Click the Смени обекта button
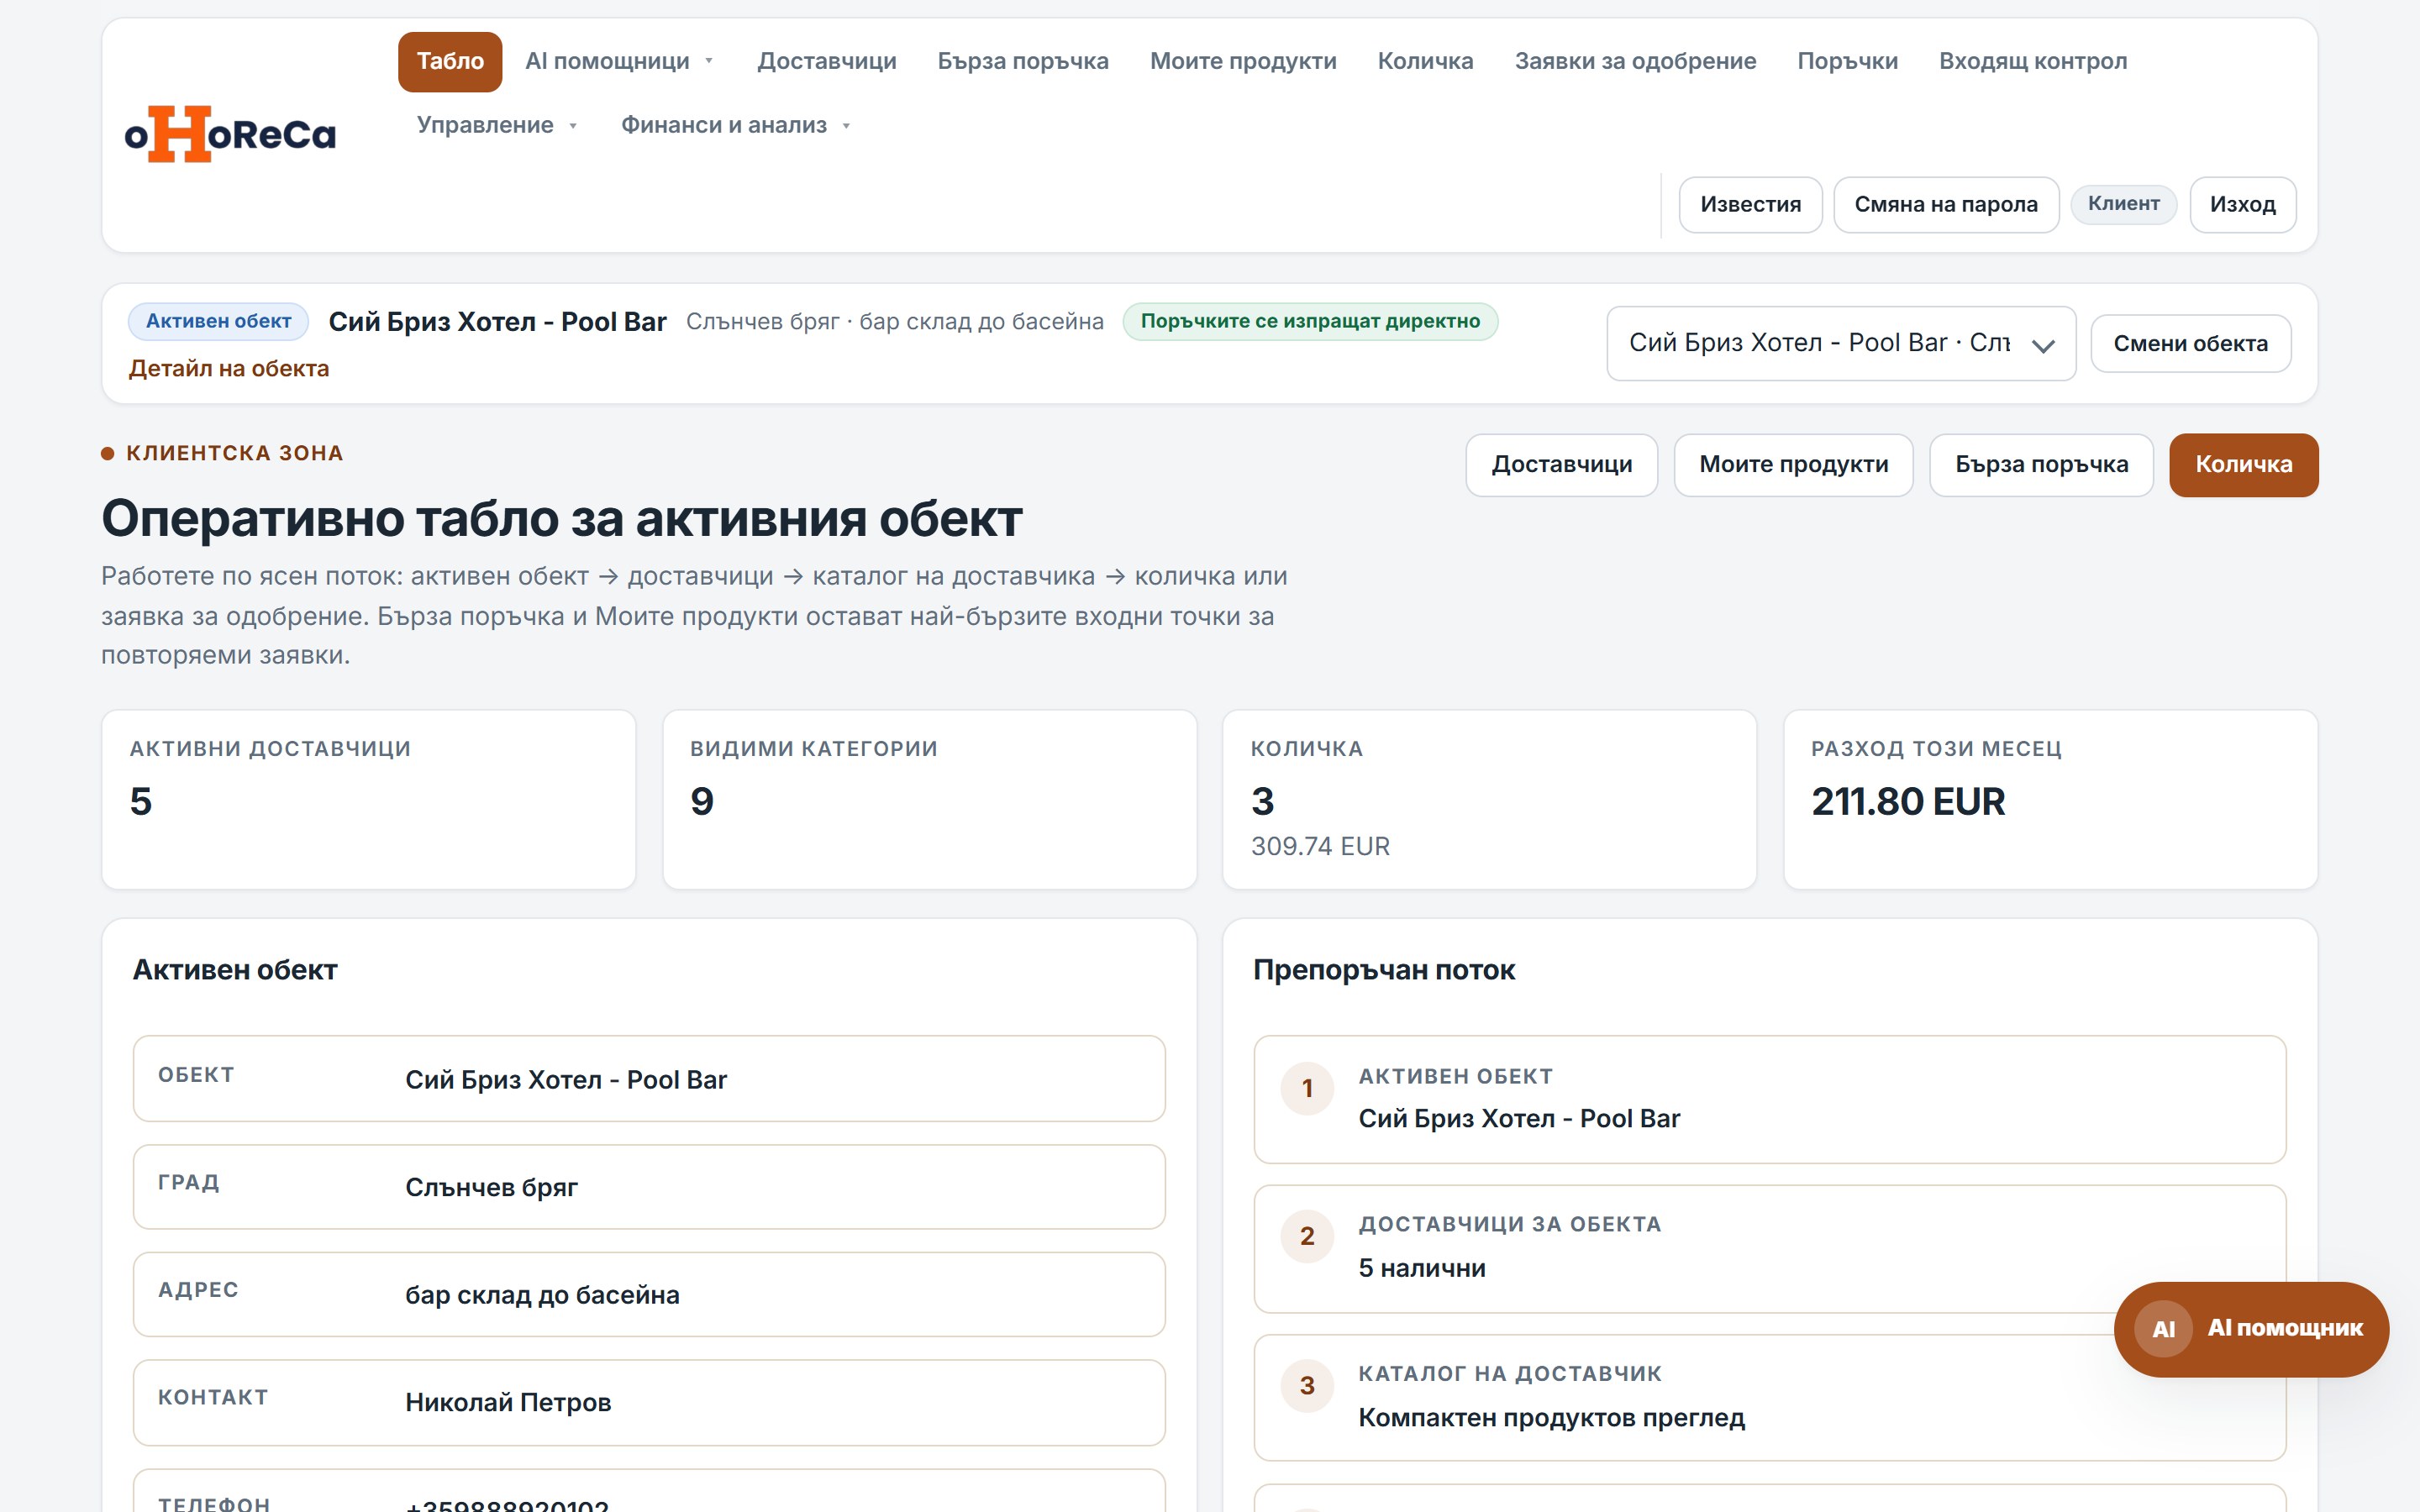This screenshot has width=2420, height=1512. point(2190,344)
